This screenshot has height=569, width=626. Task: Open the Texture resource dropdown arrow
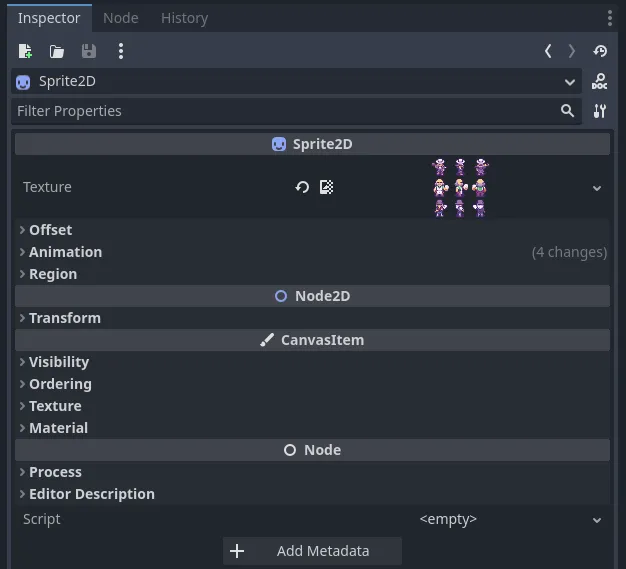[597, 188]
